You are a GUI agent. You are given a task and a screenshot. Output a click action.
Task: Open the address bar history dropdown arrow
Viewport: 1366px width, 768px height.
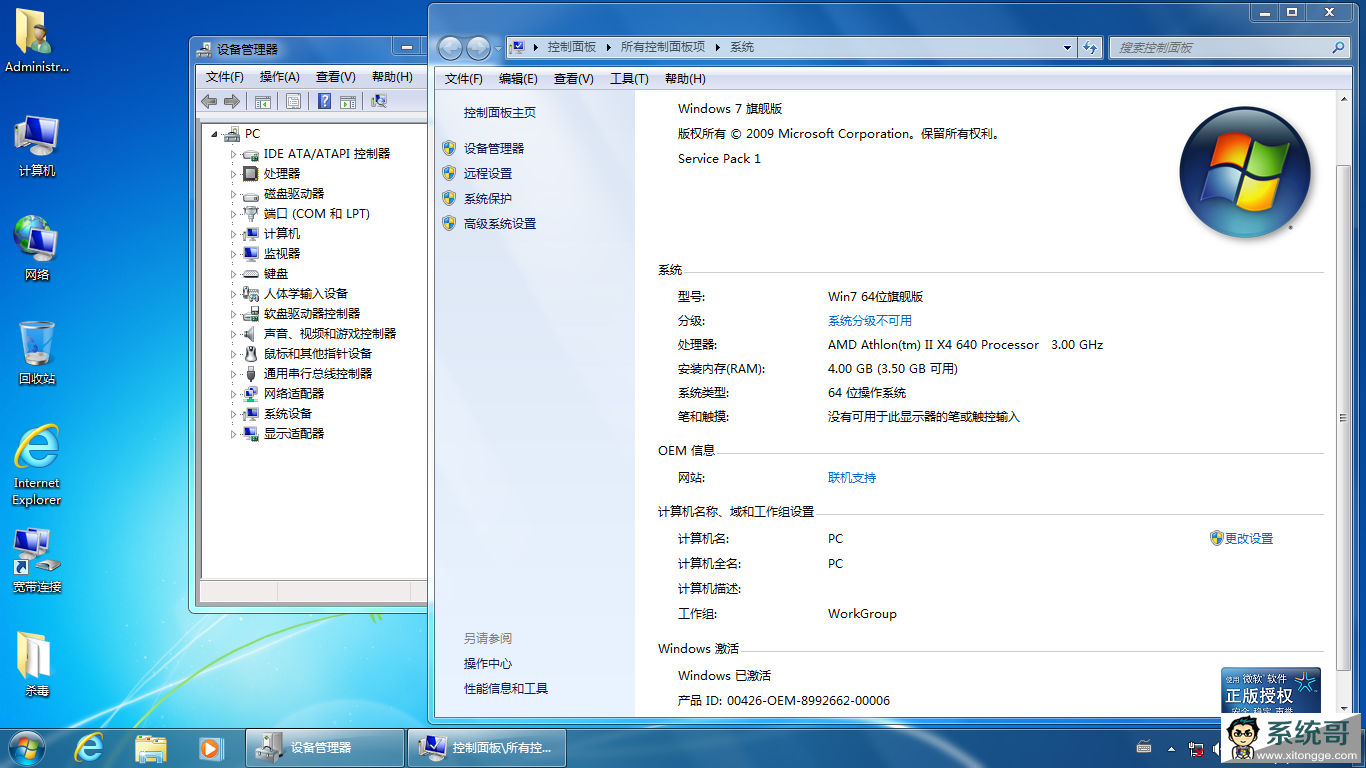(x=1068, y=47)
